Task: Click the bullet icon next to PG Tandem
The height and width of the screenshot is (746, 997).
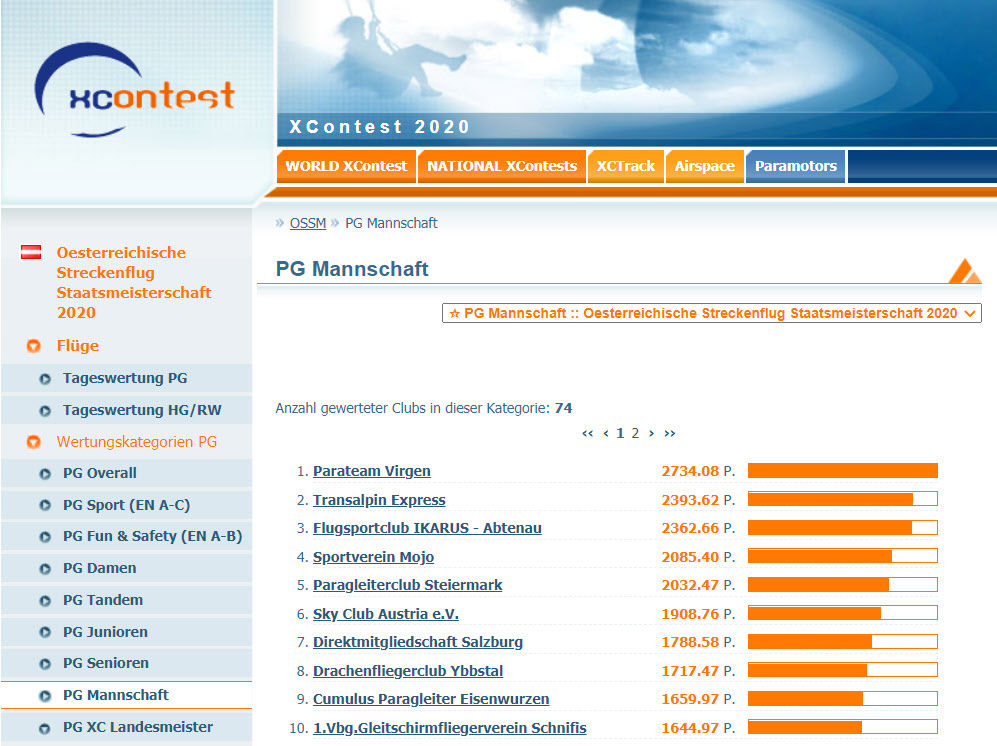Action: pyautogui.click(x=45, y=600)
